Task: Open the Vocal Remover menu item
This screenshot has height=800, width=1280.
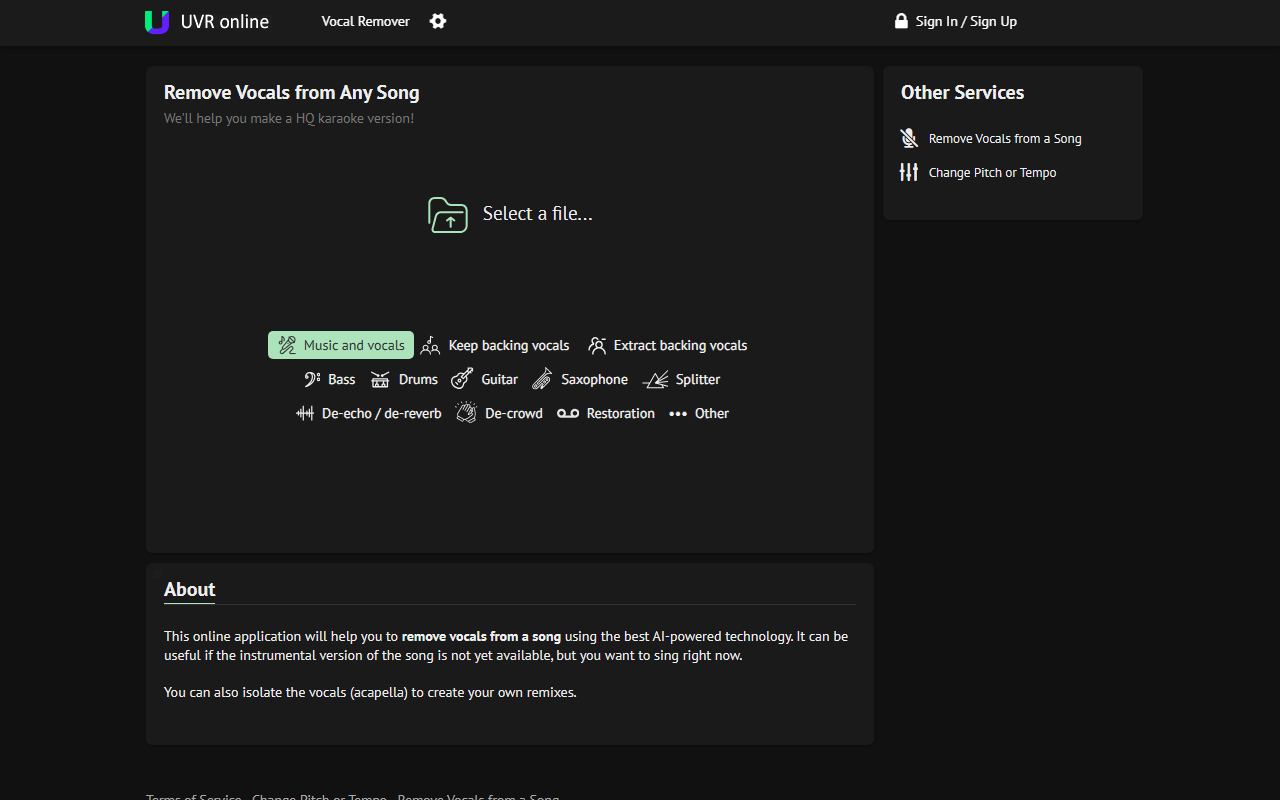Action: click(365, 21)
